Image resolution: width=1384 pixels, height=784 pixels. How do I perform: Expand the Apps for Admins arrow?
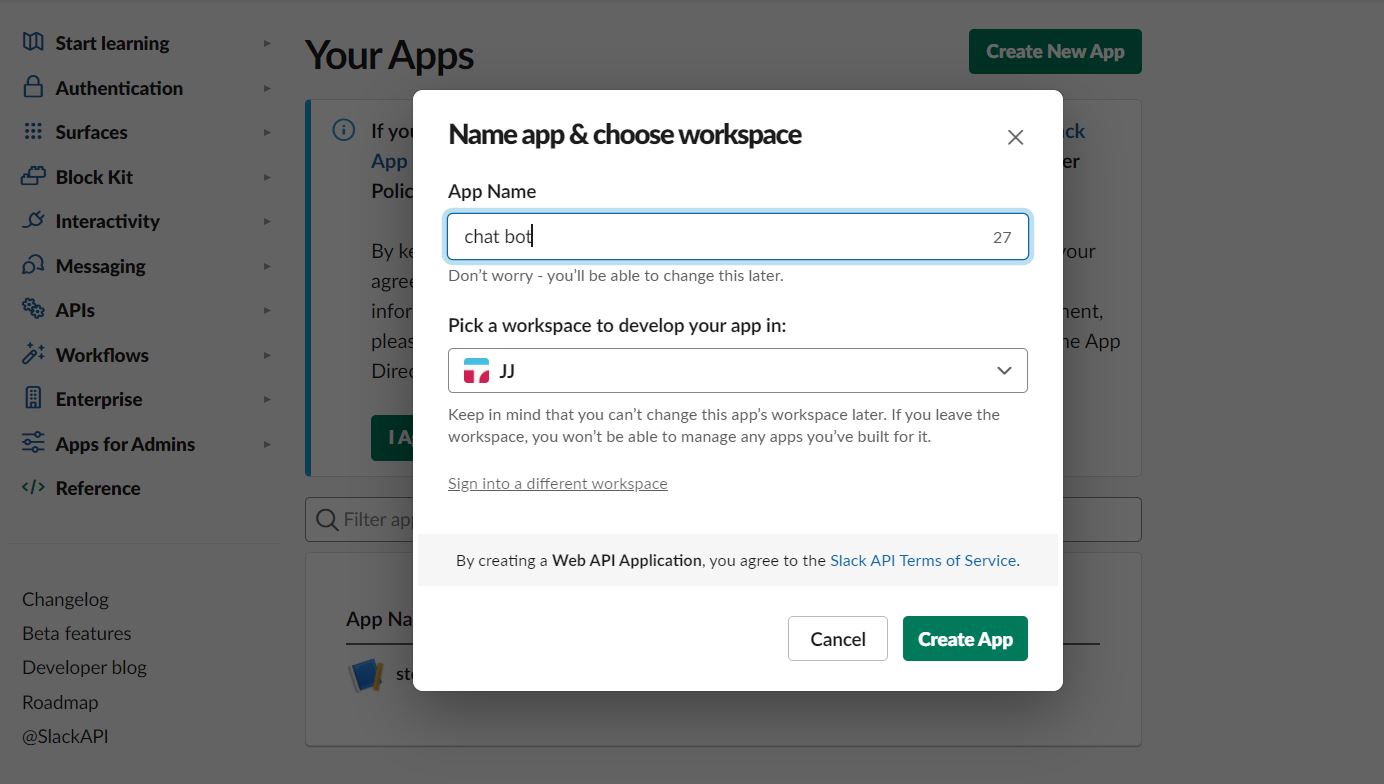pos(267,444)
